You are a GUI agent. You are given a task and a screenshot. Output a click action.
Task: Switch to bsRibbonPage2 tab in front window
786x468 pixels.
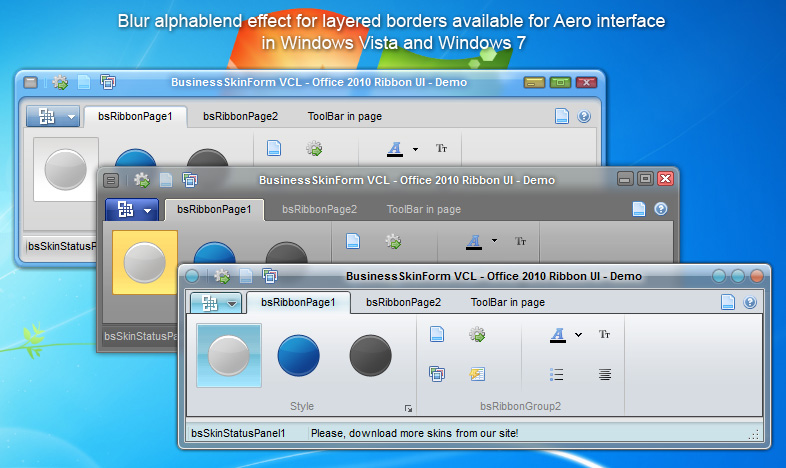click(x=403, y=302)
